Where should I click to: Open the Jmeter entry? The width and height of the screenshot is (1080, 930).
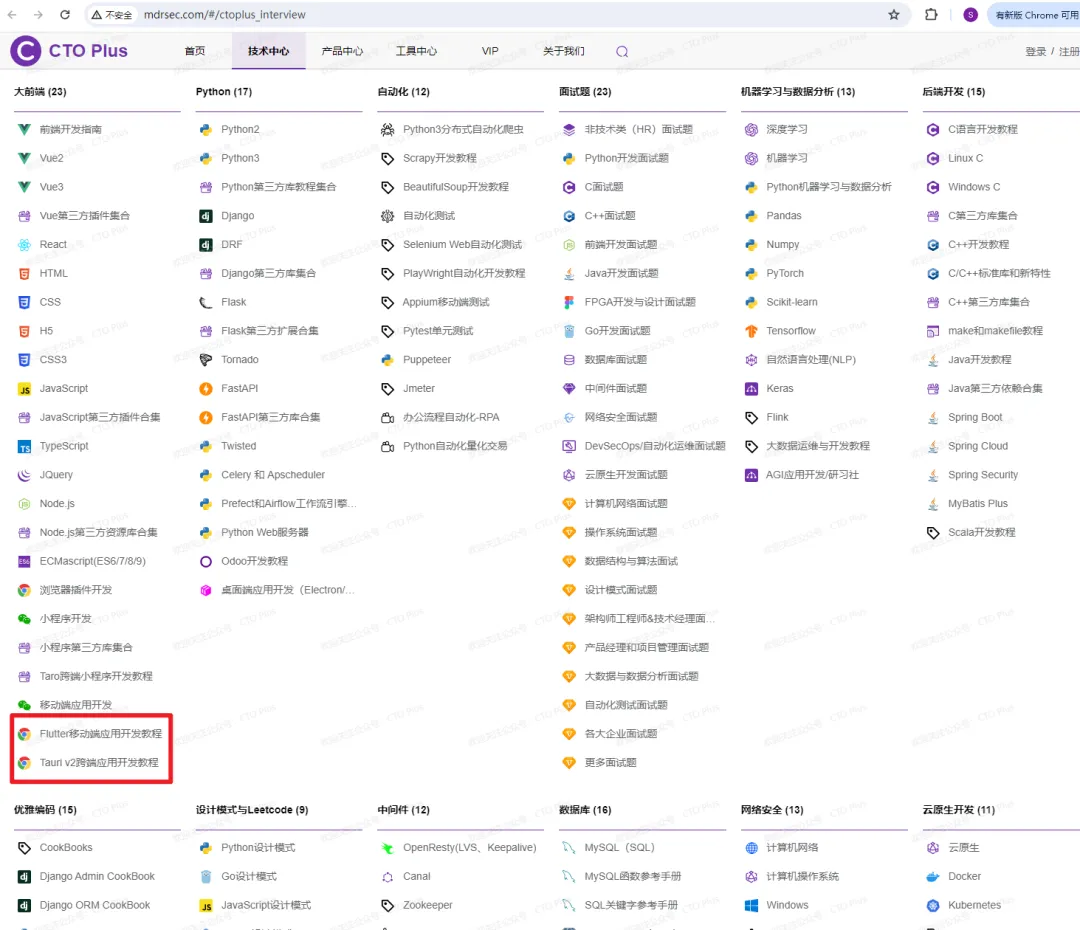419,389
